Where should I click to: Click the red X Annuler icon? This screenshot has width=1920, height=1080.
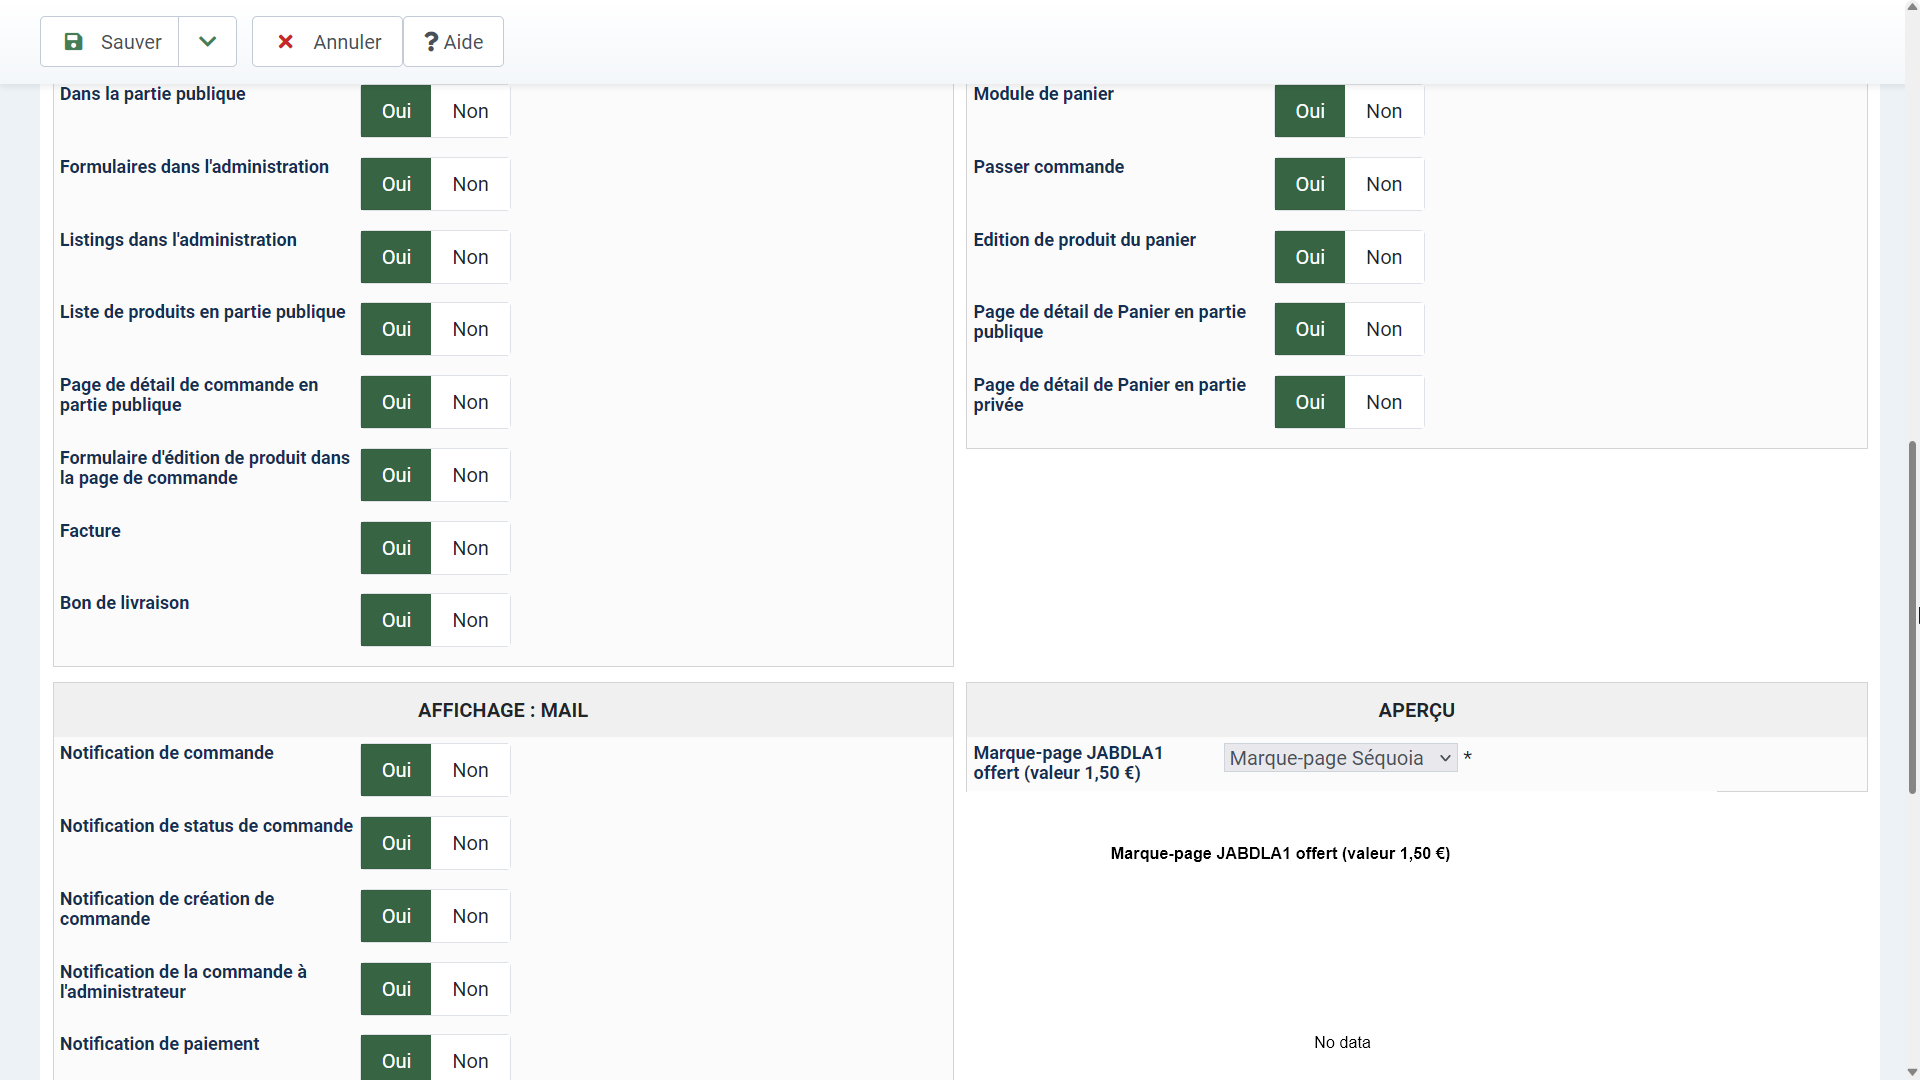(286, 42)
